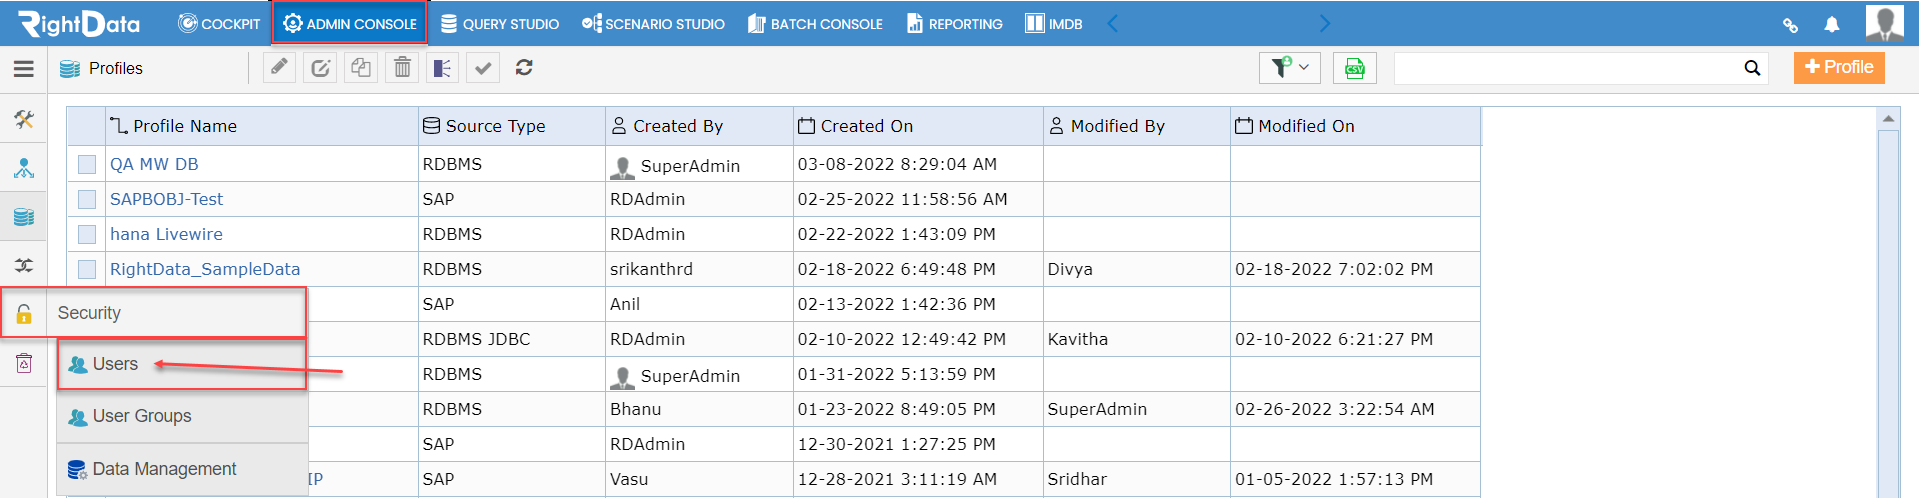Open the notifications bell icon
This screenshot has width=1919, height=498.
(1832, 24)
